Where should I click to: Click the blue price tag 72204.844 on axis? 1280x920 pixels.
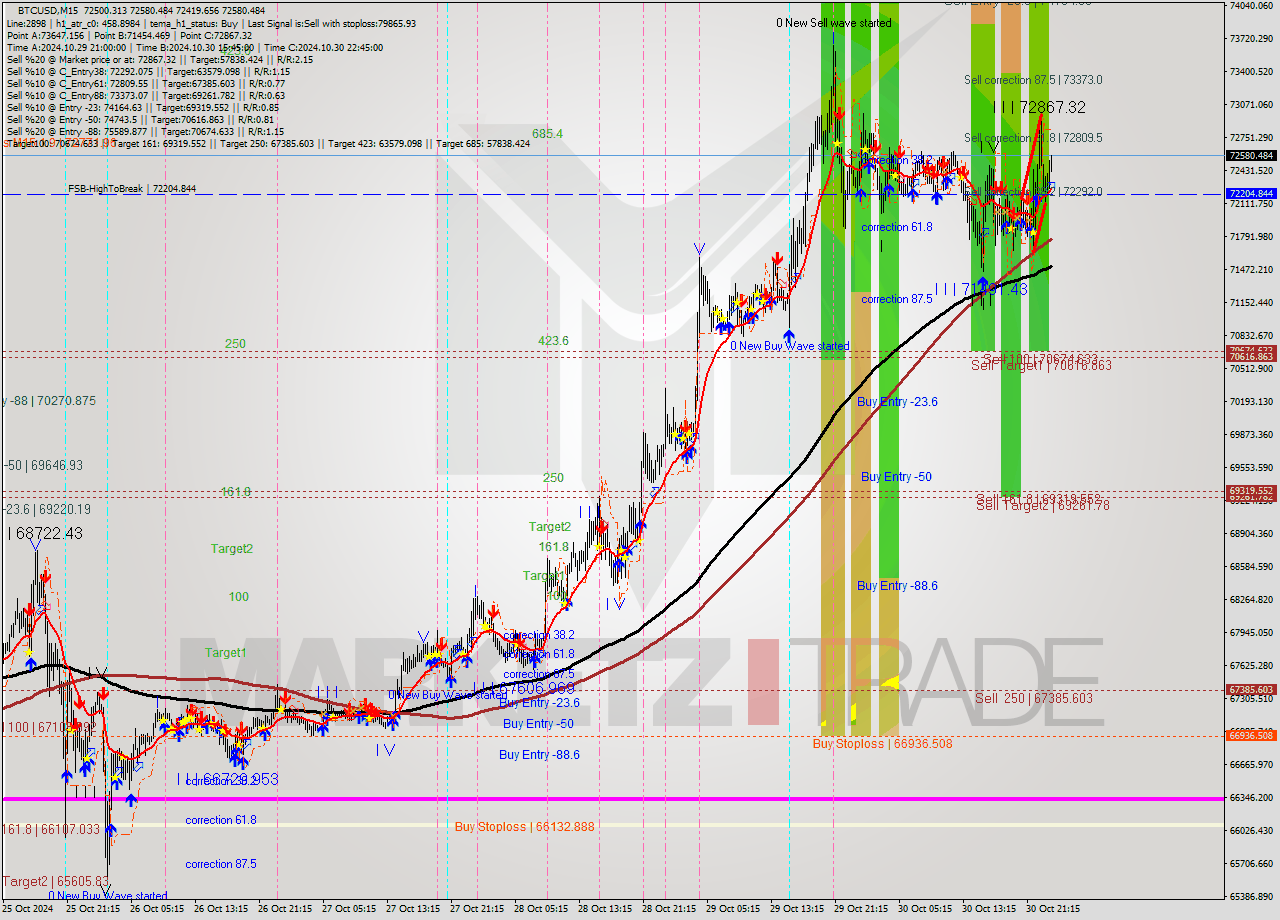(x=1251, y=194)
